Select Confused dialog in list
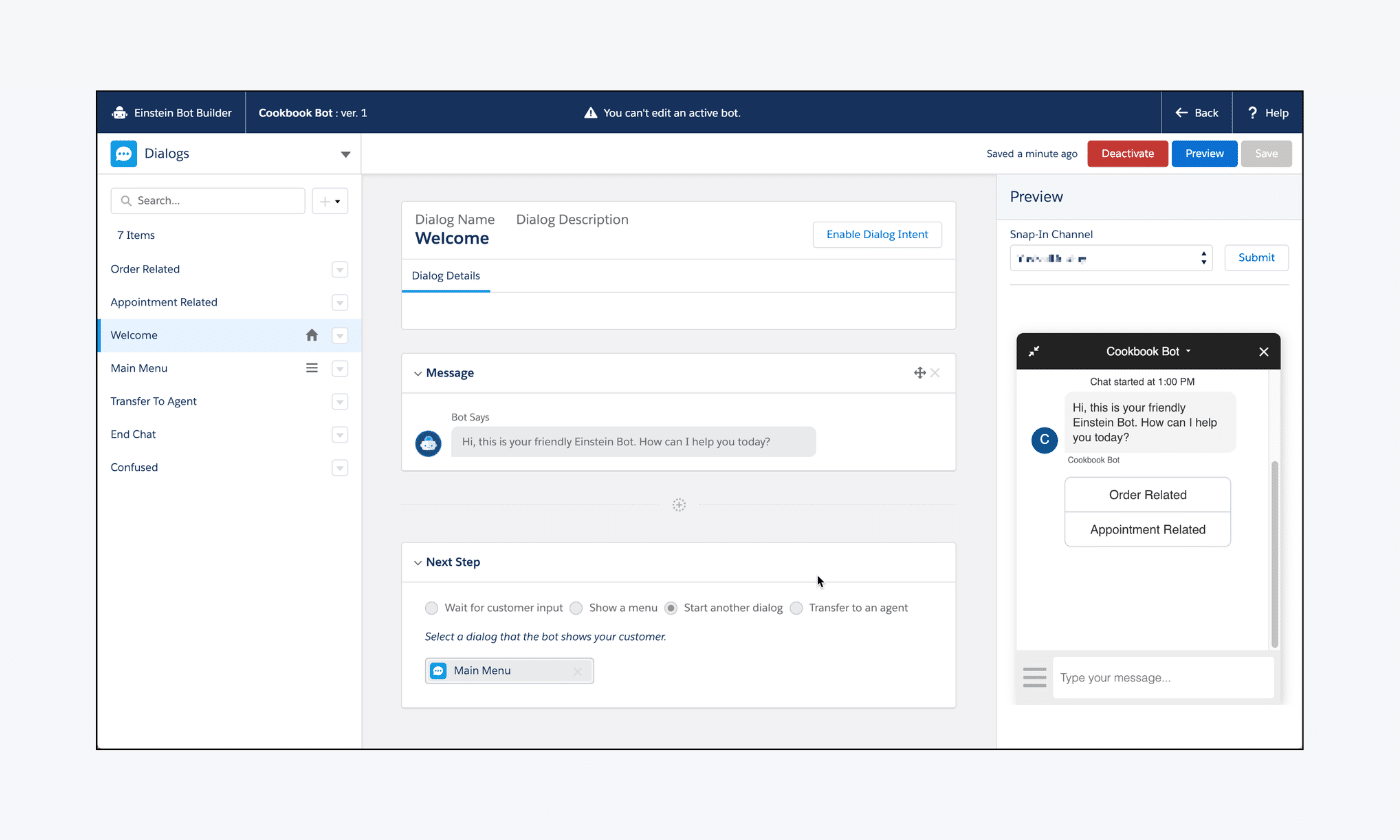Viewport: 1400px width, 840px height. 134,467
